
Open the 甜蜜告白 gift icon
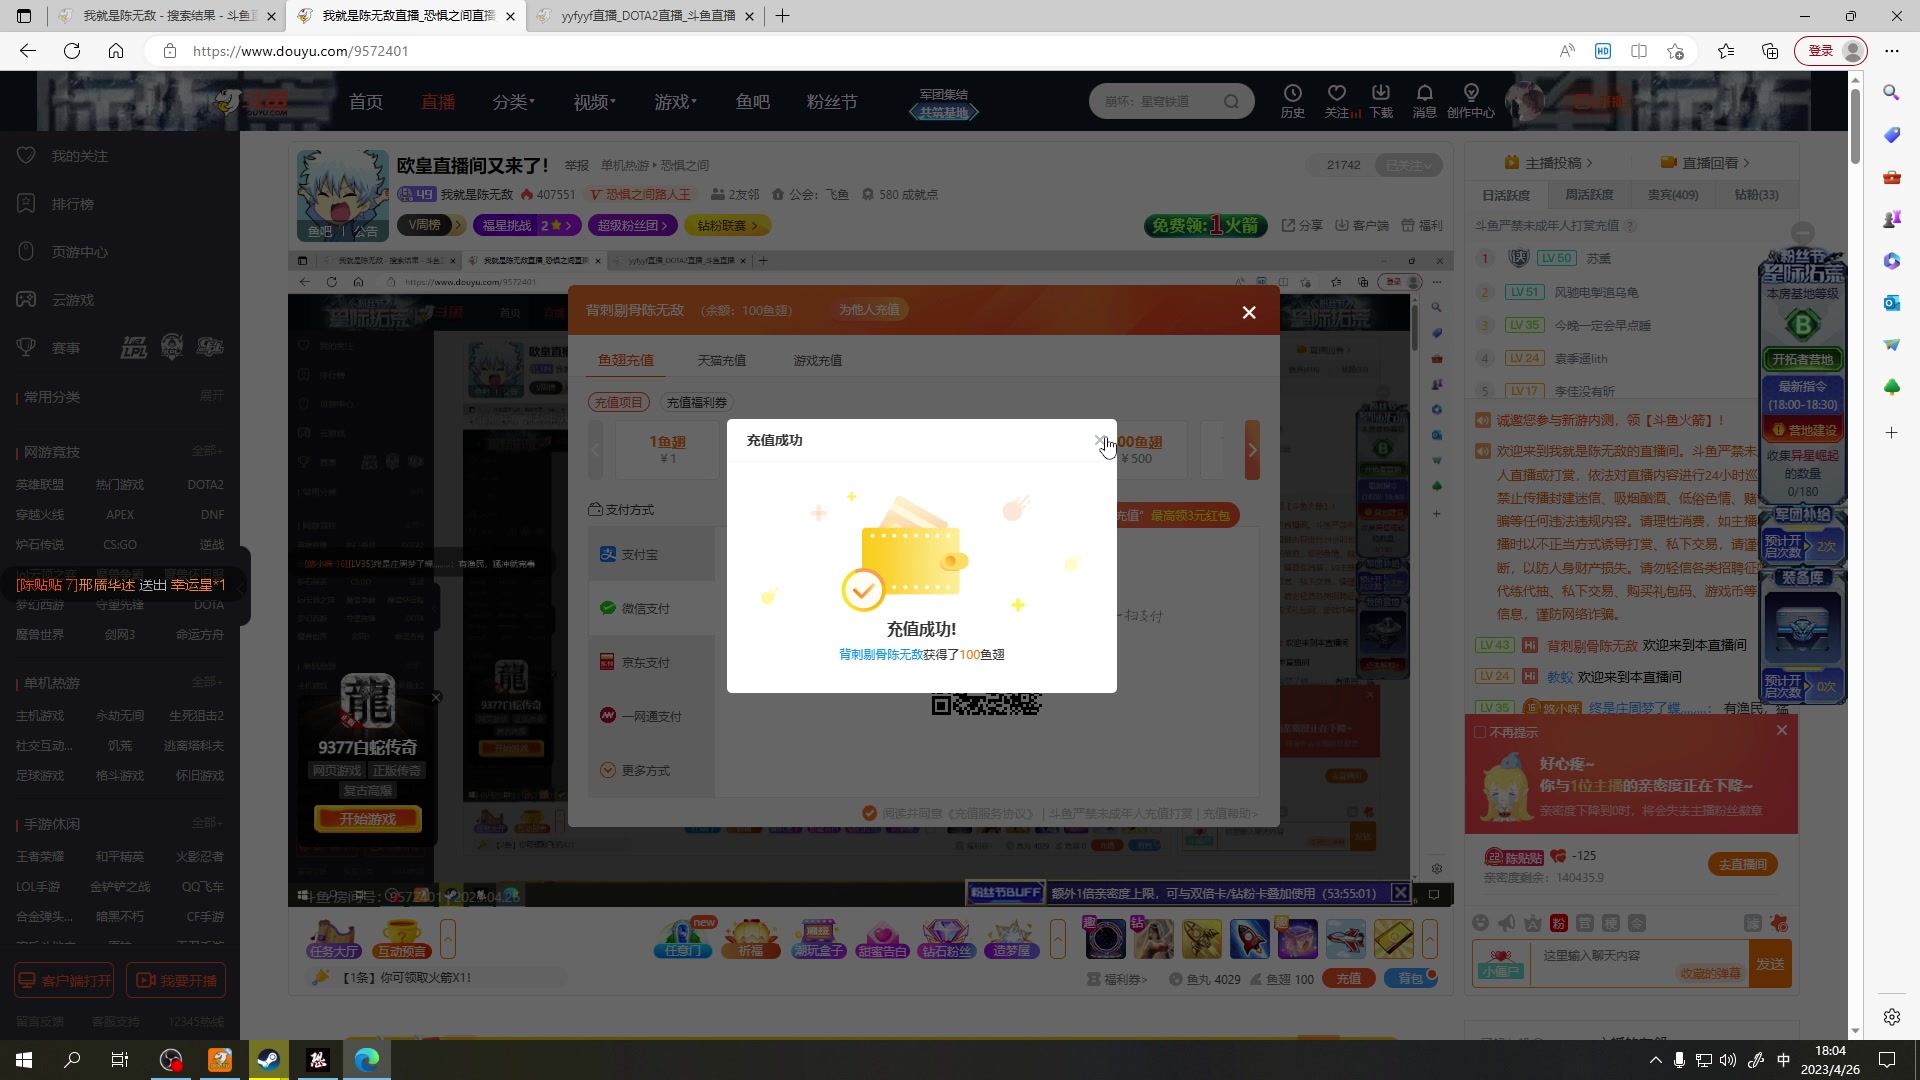click(x=882, y=938)
